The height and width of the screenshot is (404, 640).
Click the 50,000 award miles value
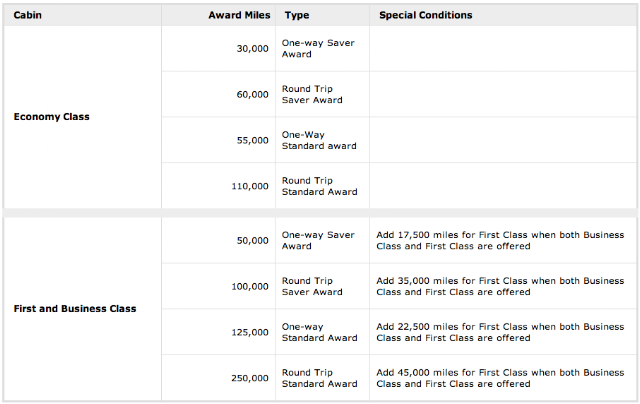click(251, 241)
